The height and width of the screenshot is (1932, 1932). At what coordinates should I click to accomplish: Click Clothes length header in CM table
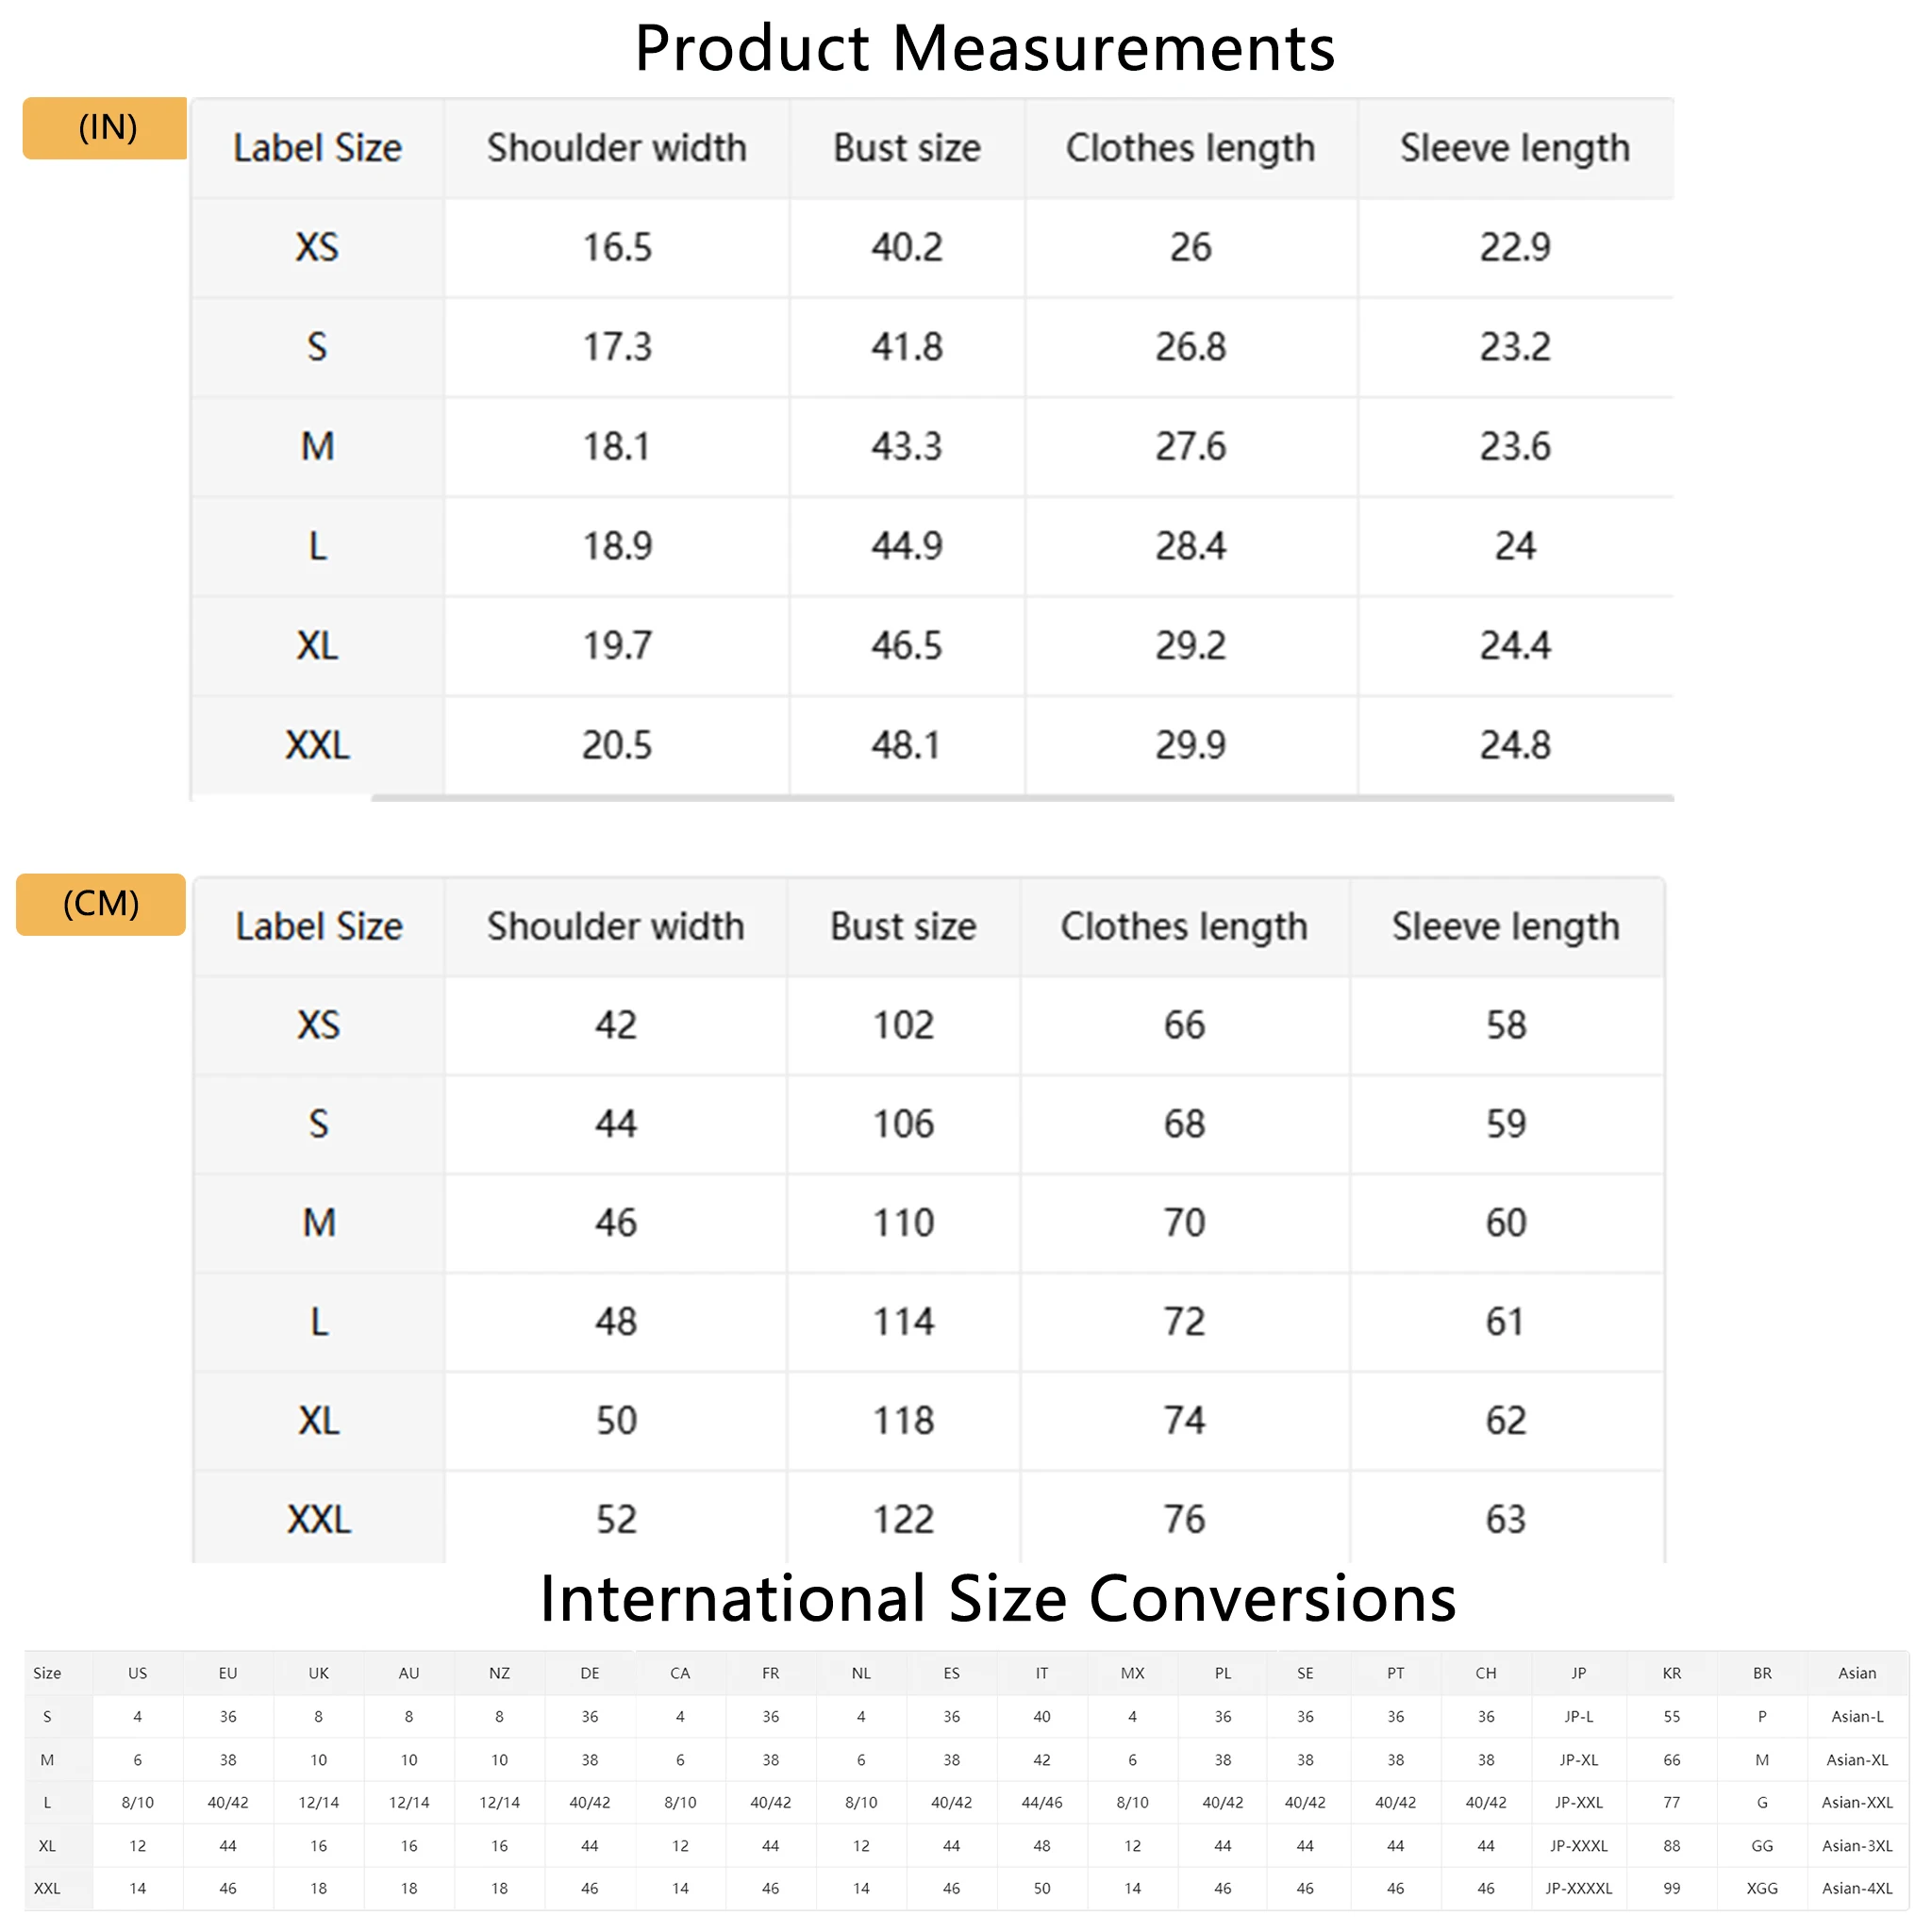pyautogui.click(x=1184, y=926)
